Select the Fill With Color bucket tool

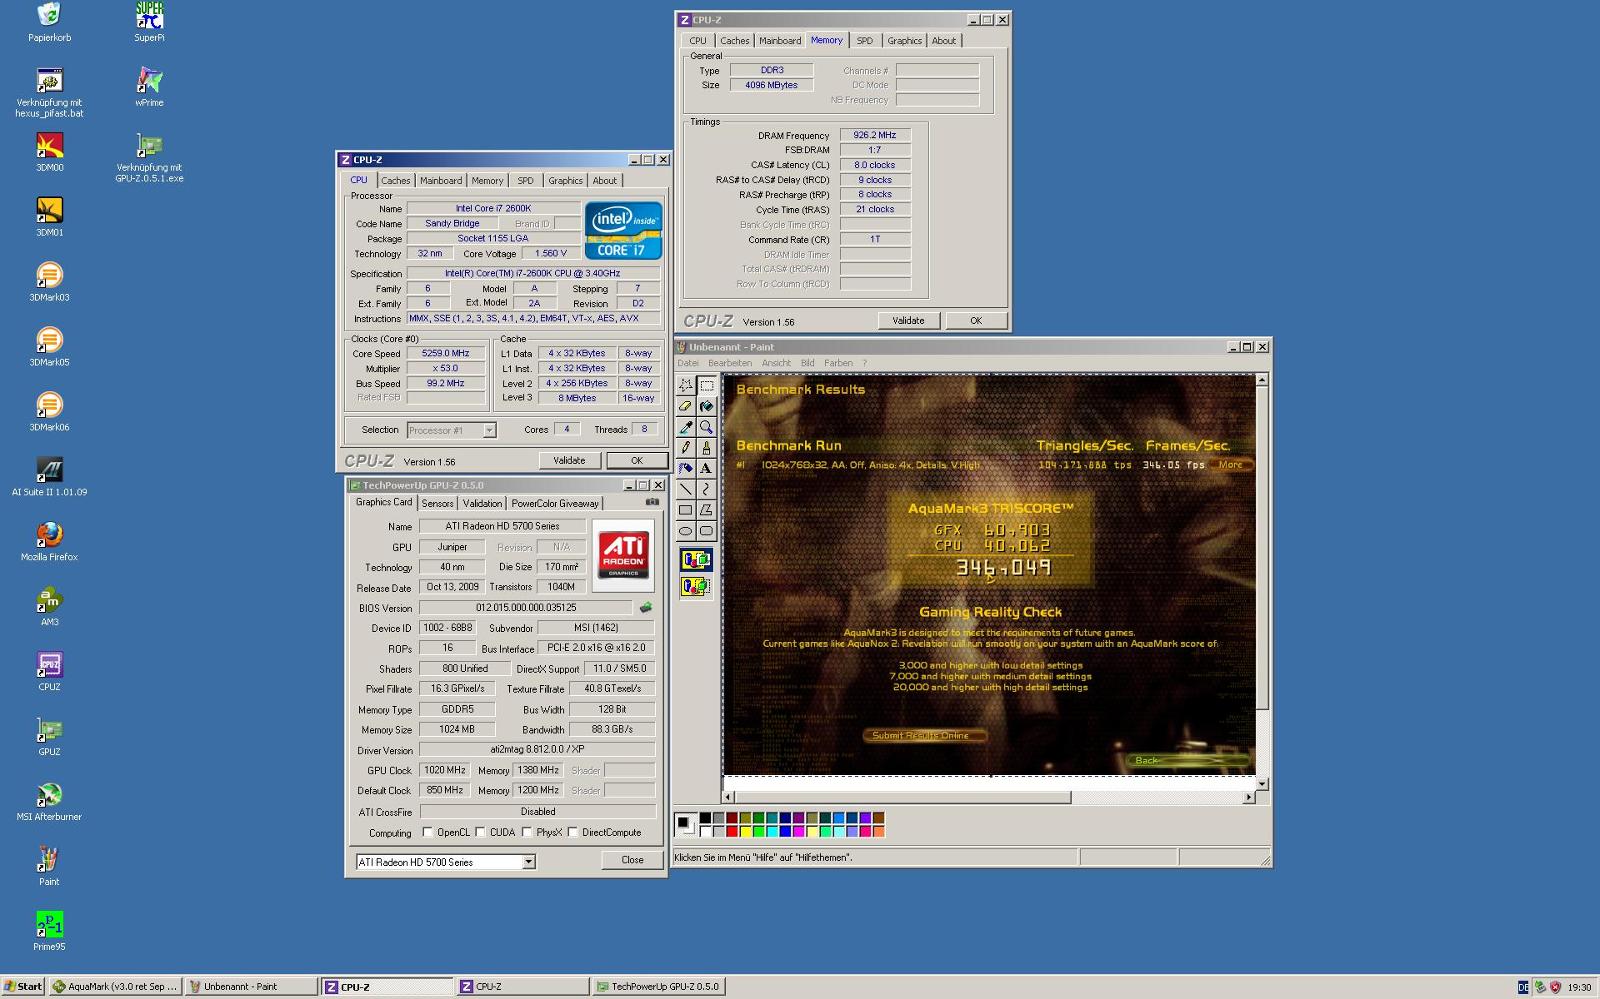pyautogui.click(x=706, y=406)
